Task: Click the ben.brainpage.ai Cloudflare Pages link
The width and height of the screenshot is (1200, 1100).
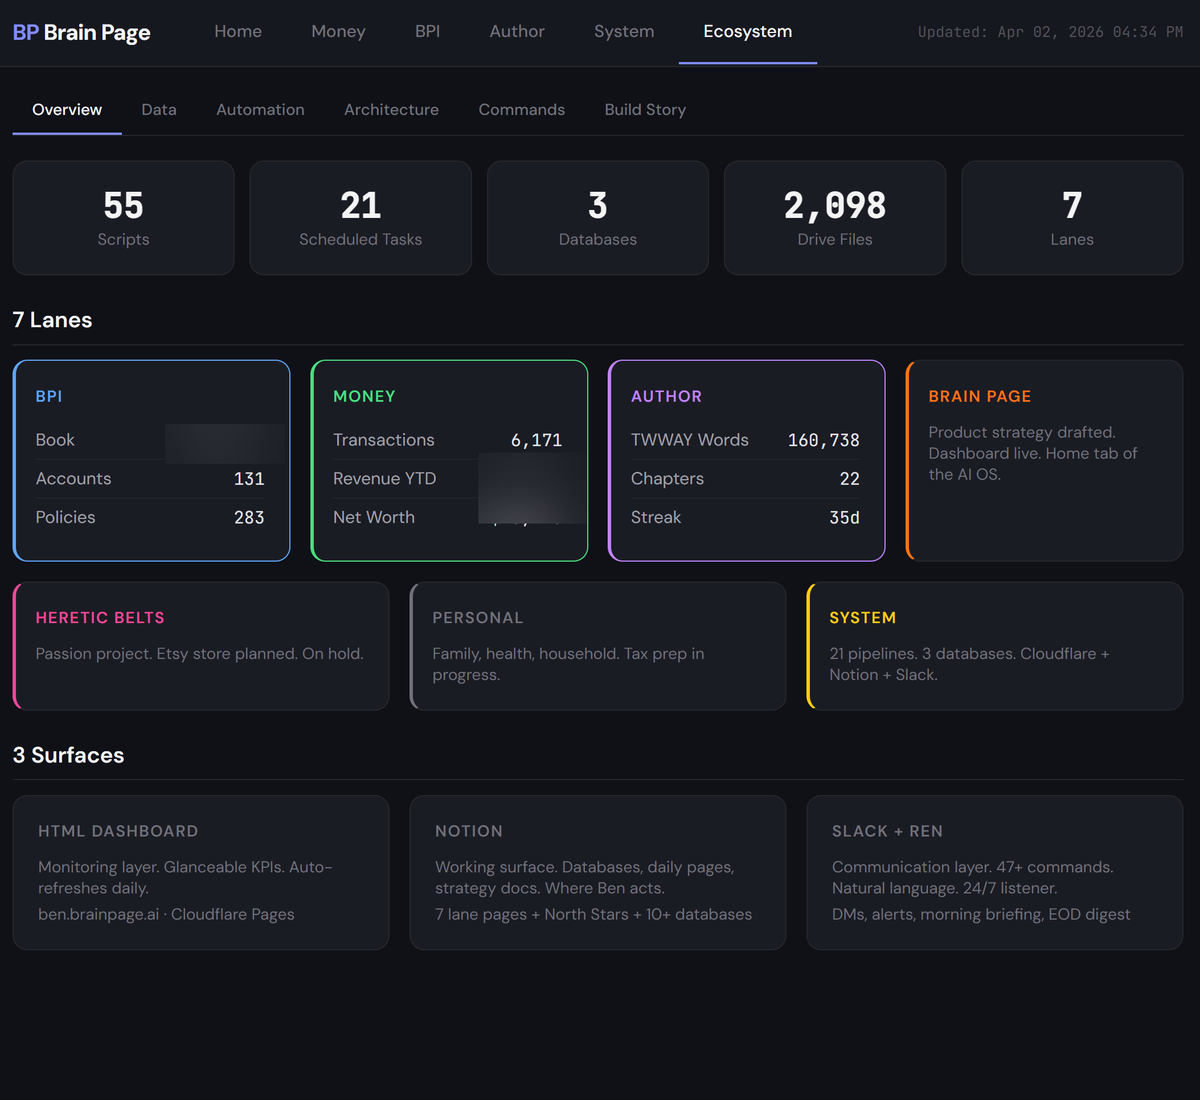Action: coord(166,913)
